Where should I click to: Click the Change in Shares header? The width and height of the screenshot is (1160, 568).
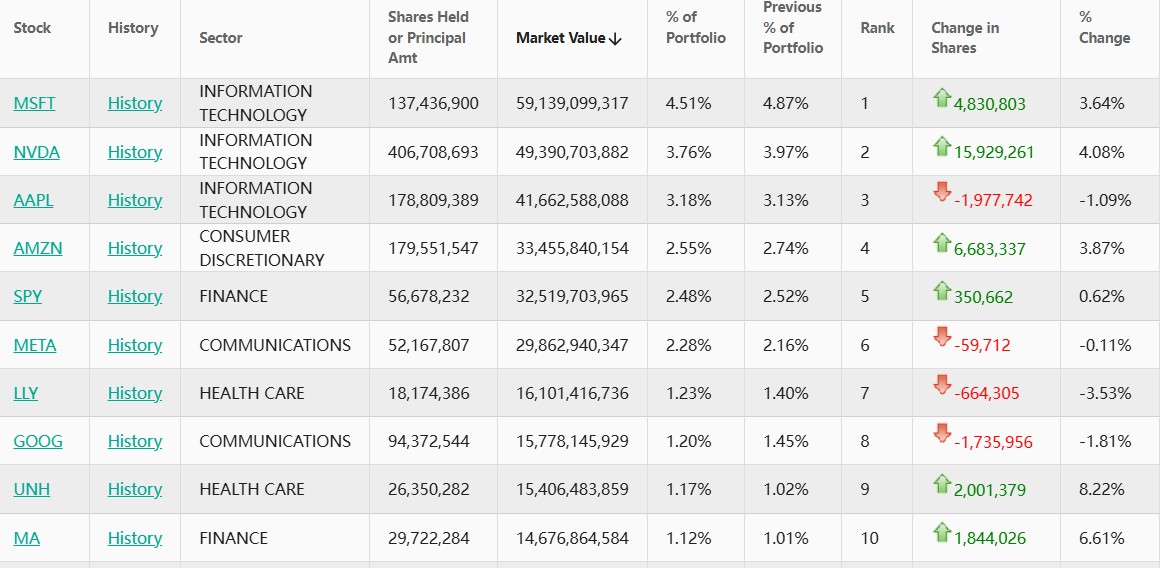pyautogui.click(x=965, y=38)
